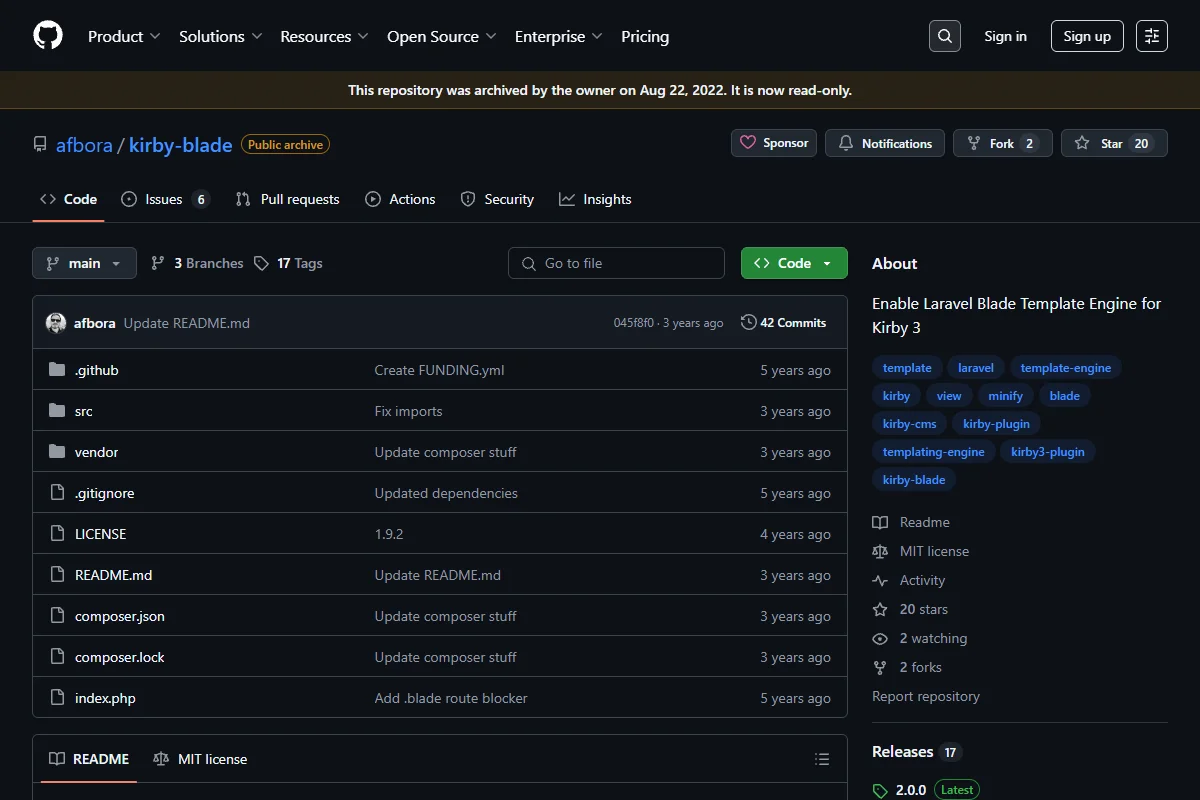This screenshot has width=1200, height=800.
Task: Star the kirby-blade repository
Action: pos(1114,143)
